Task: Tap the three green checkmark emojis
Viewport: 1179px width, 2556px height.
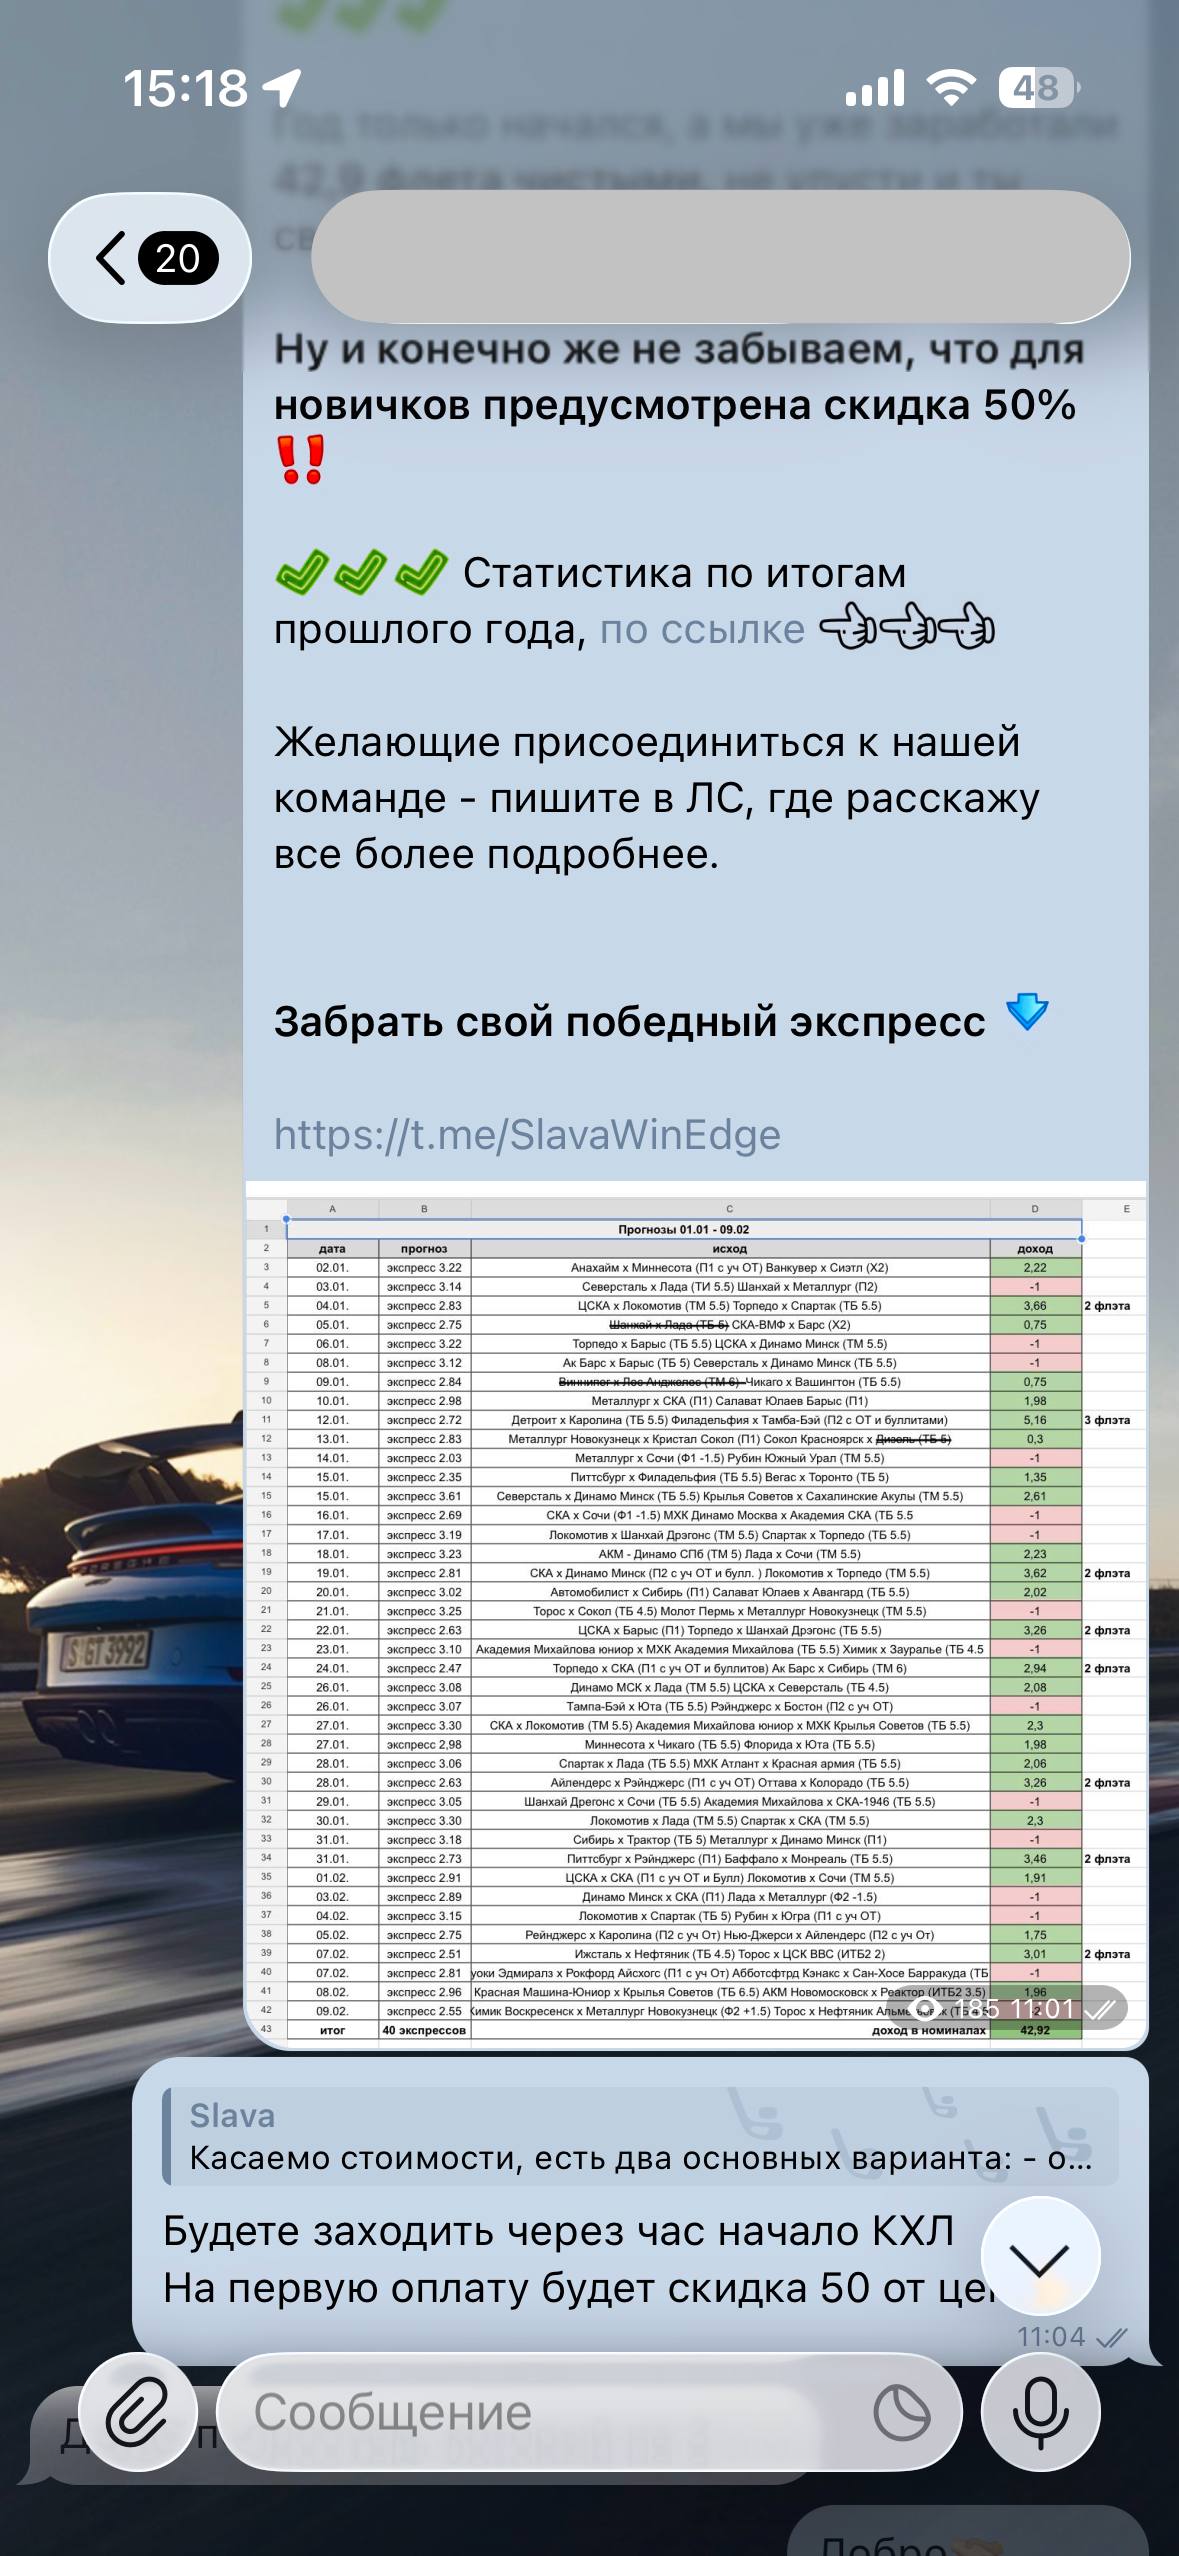Action: pyautogui.click(x=360, y=573)
